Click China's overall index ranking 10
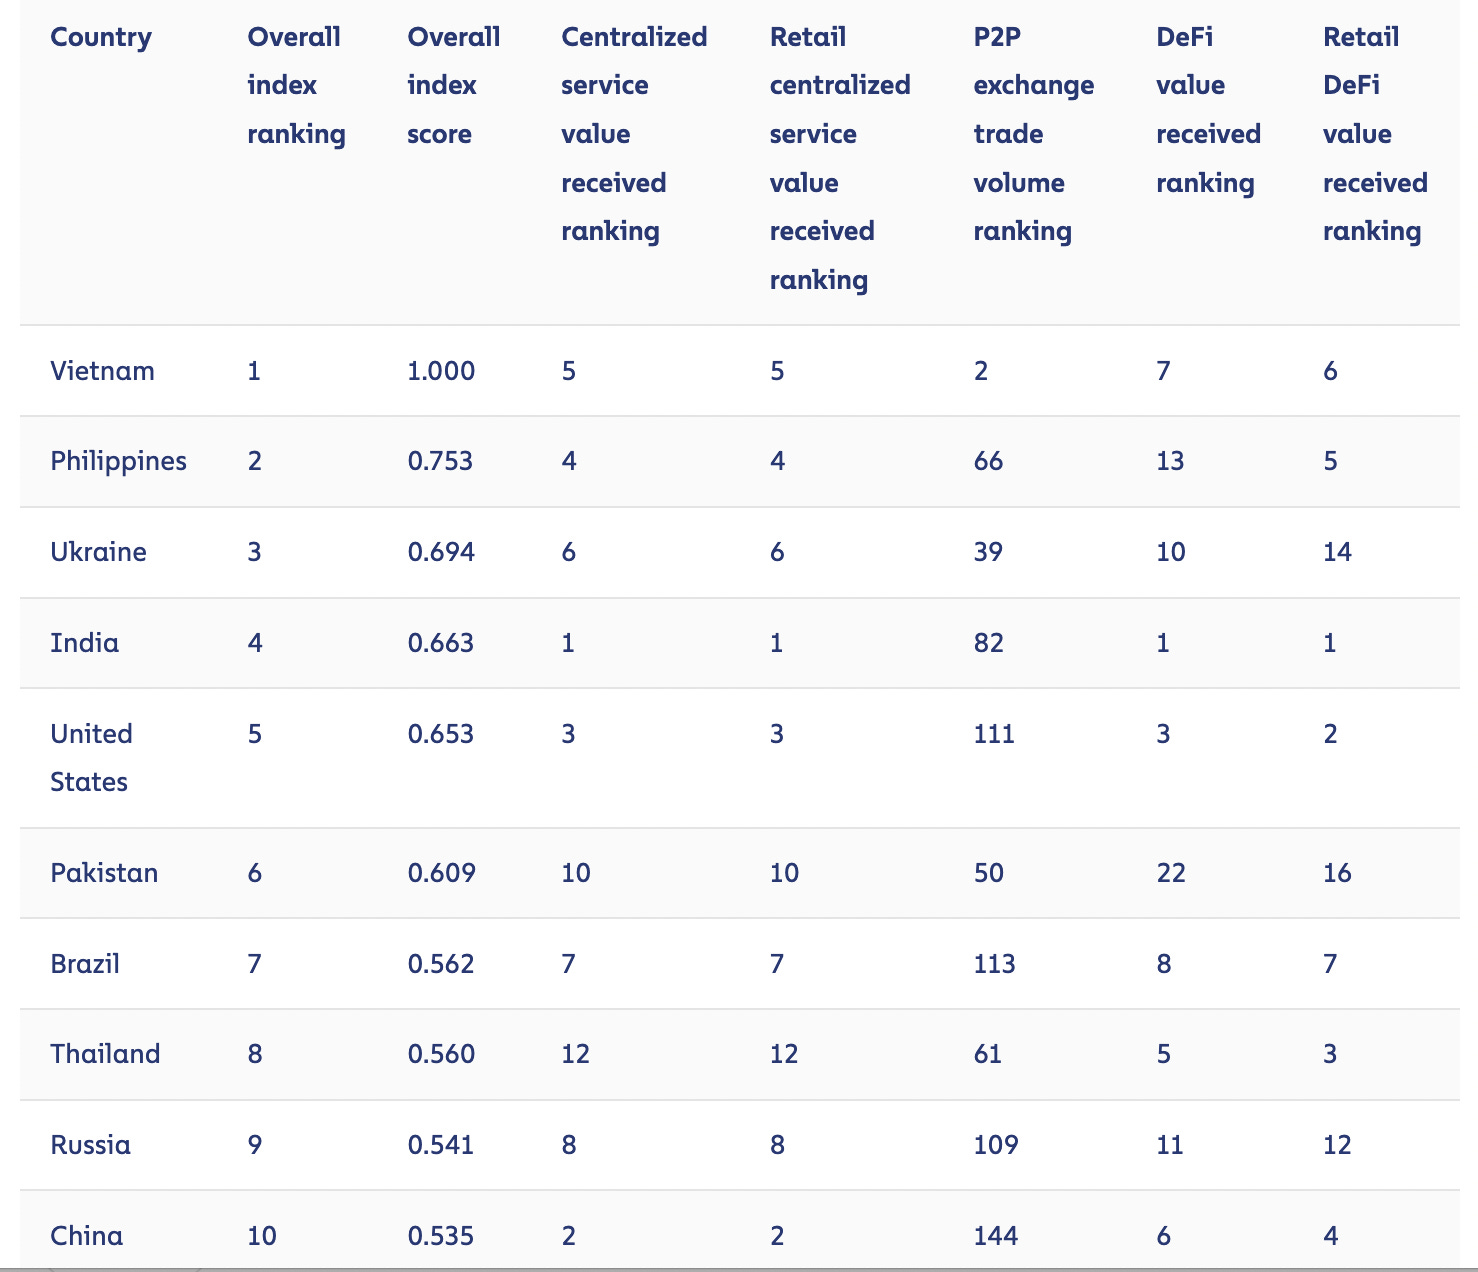This screenshot has width=1478, height=1272. (262, 1236)
